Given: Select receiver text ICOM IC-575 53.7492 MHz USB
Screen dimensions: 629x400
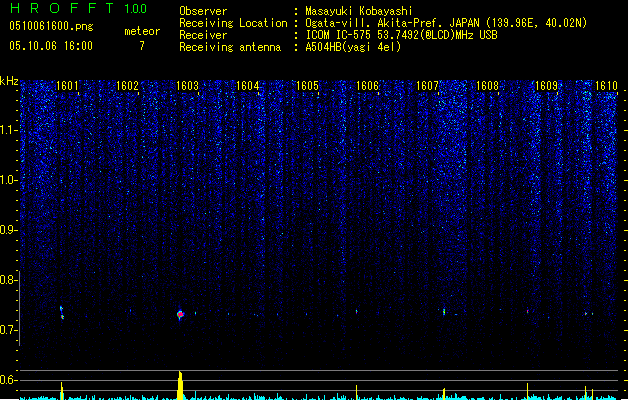Looking at the screenshot, I should [x=402, y=35].
